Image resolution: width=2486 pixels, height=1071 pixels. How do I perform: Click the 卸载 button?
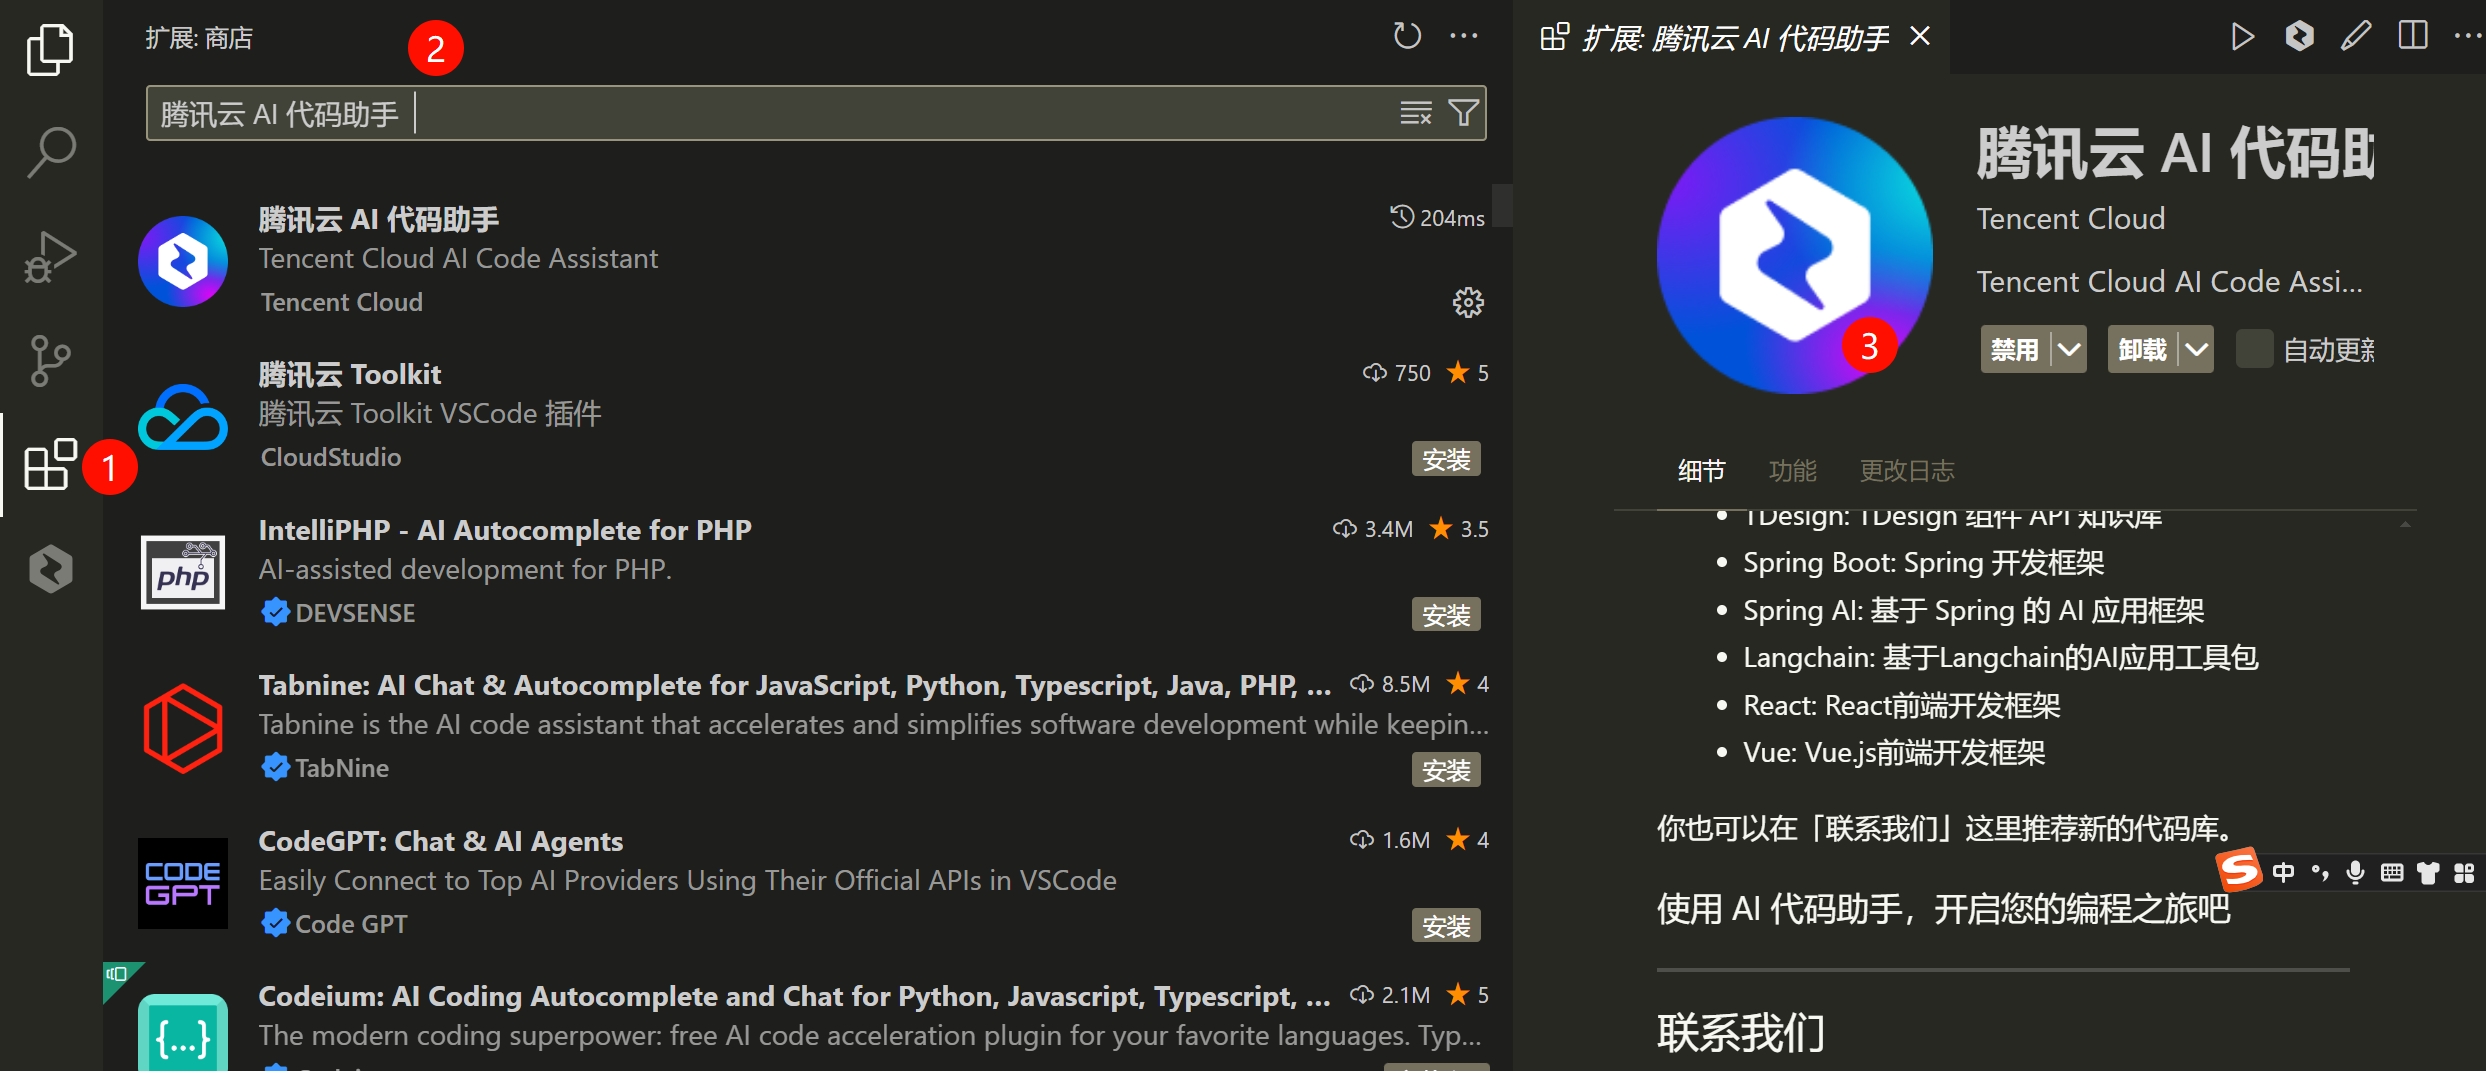[2142, 349]
